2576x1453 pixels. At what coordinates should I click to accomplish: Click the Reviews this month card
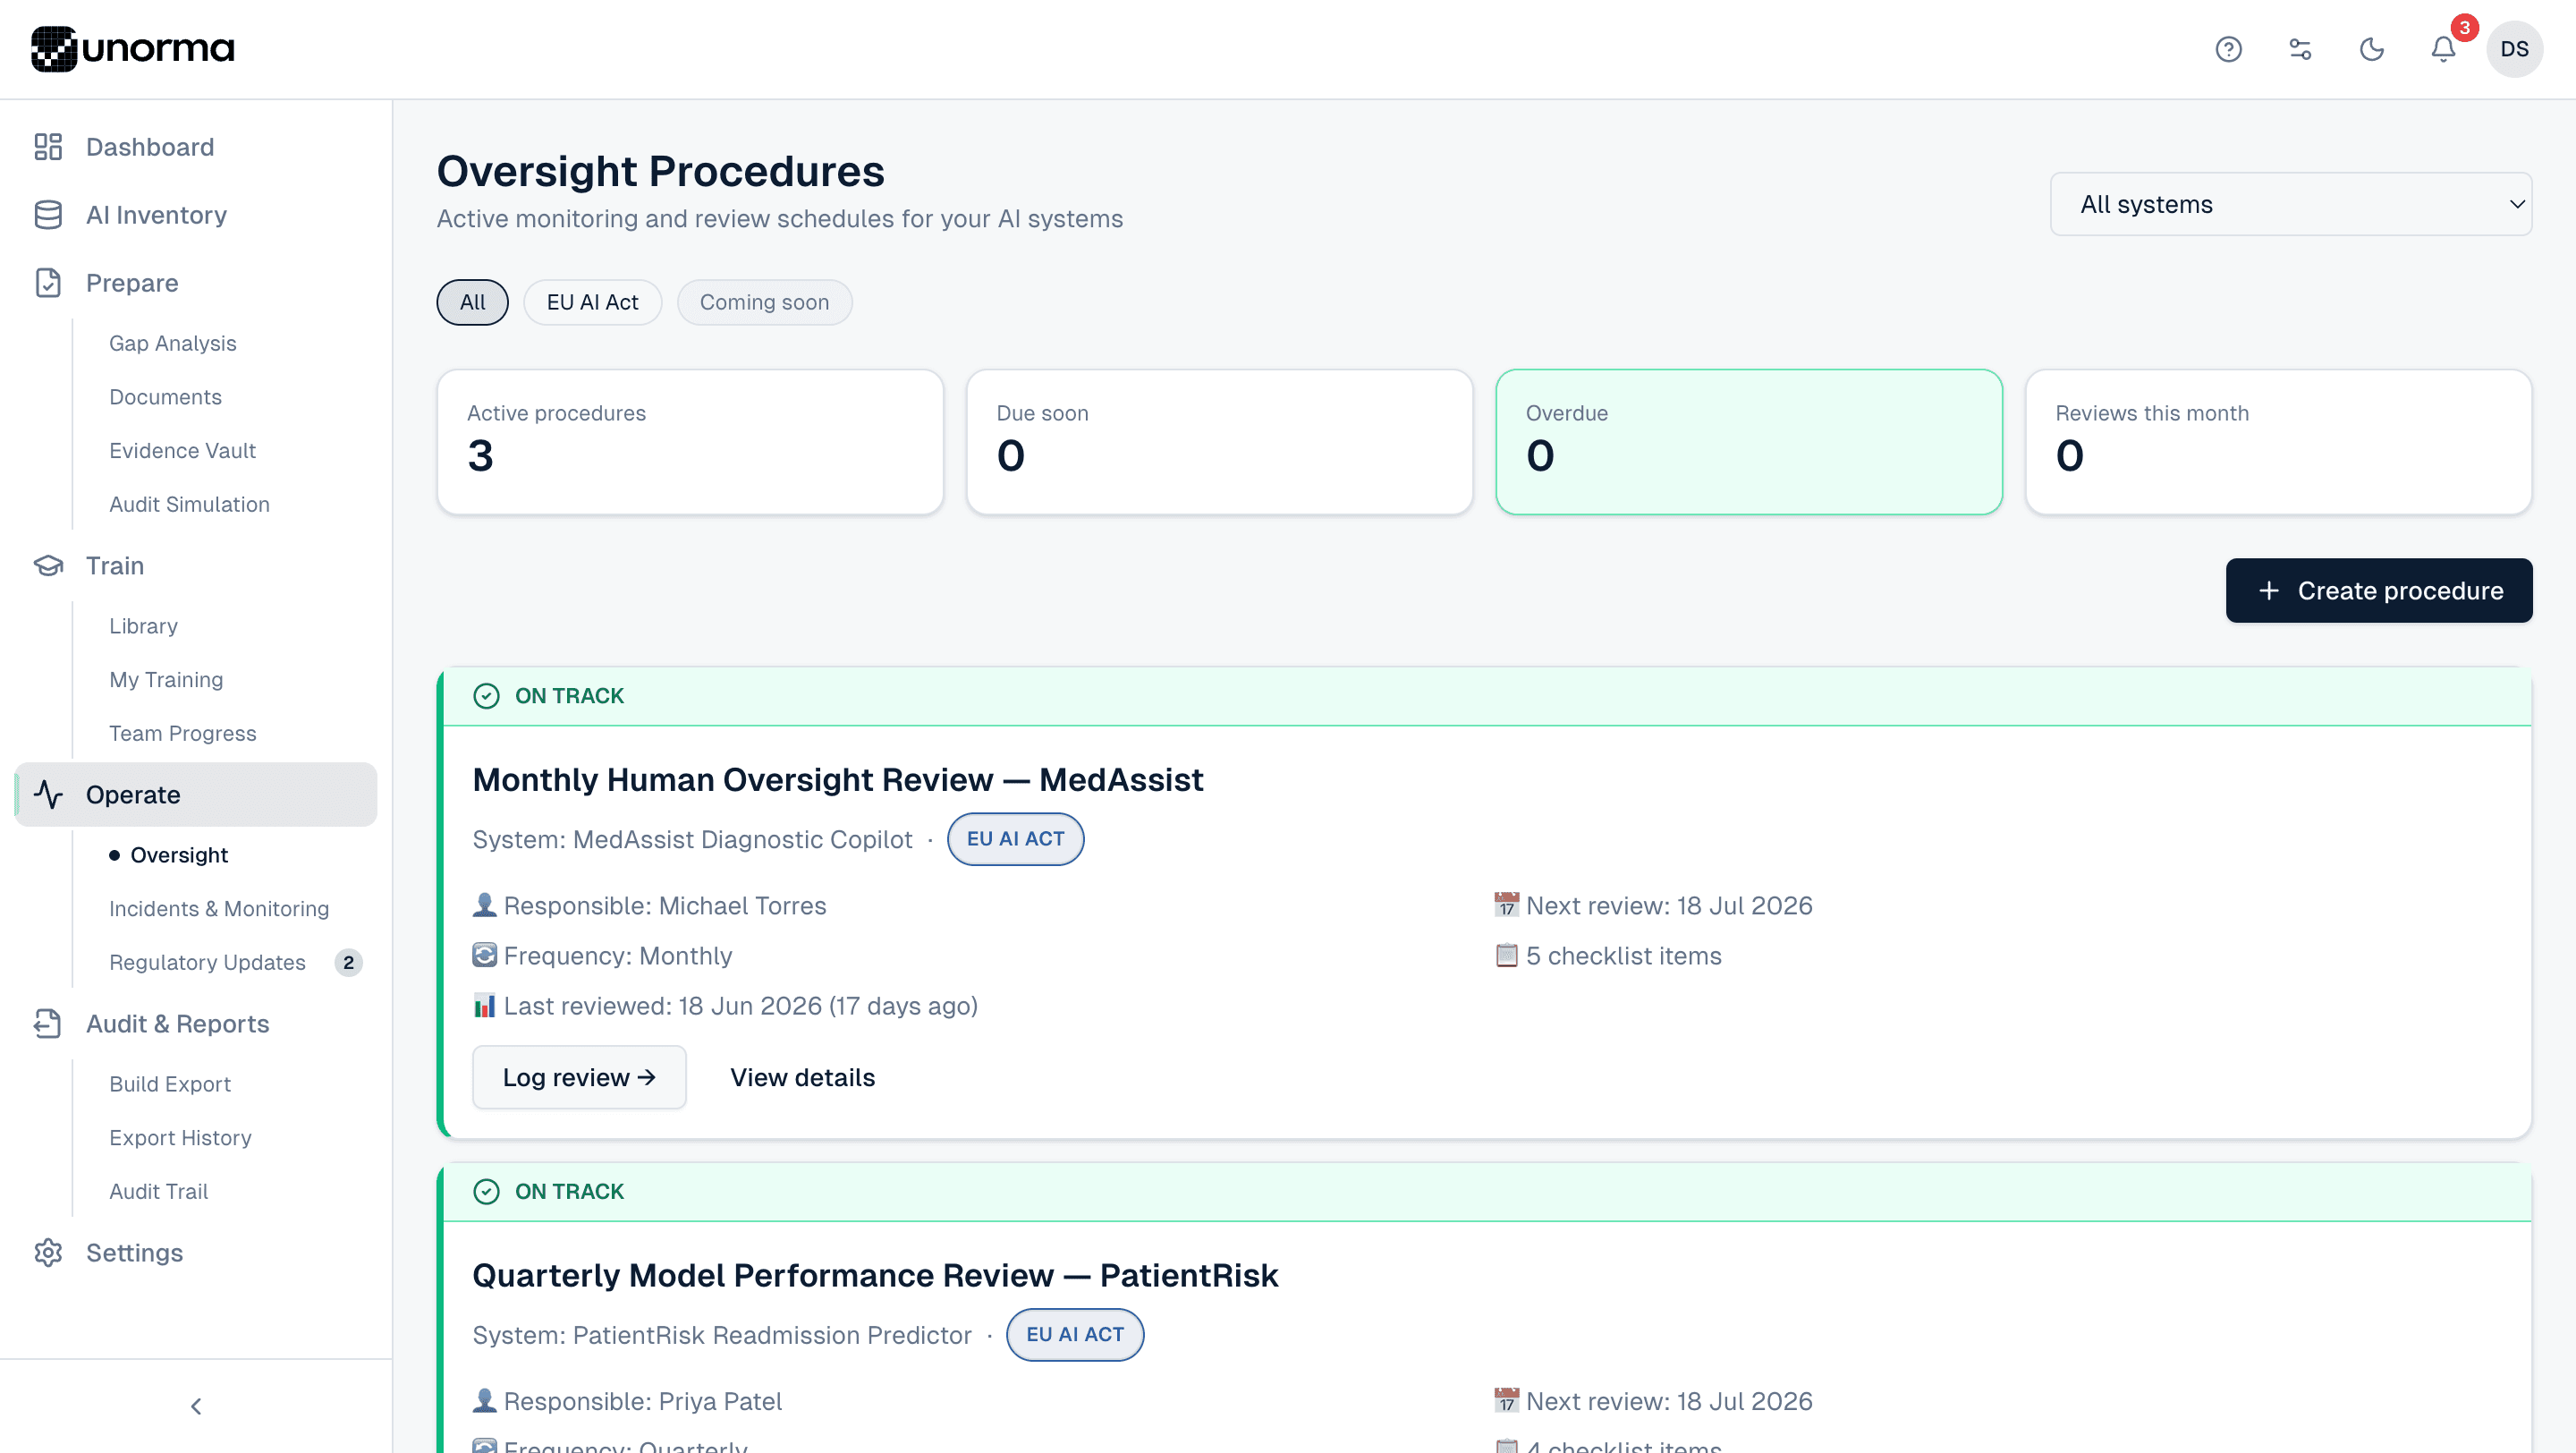coord(2279,442)
